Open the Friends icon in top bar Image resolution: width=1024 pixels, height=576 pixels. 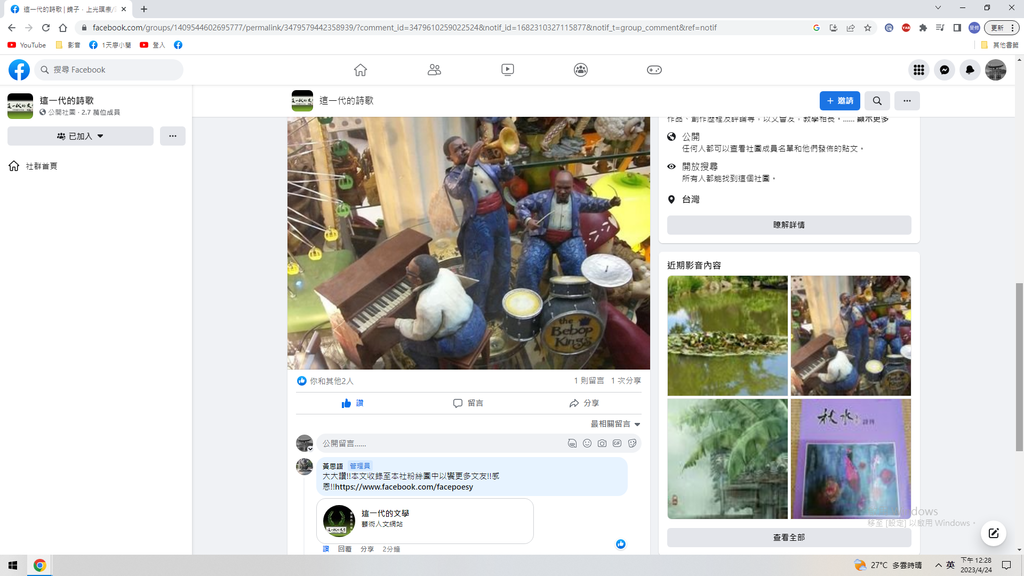[434, 70]
